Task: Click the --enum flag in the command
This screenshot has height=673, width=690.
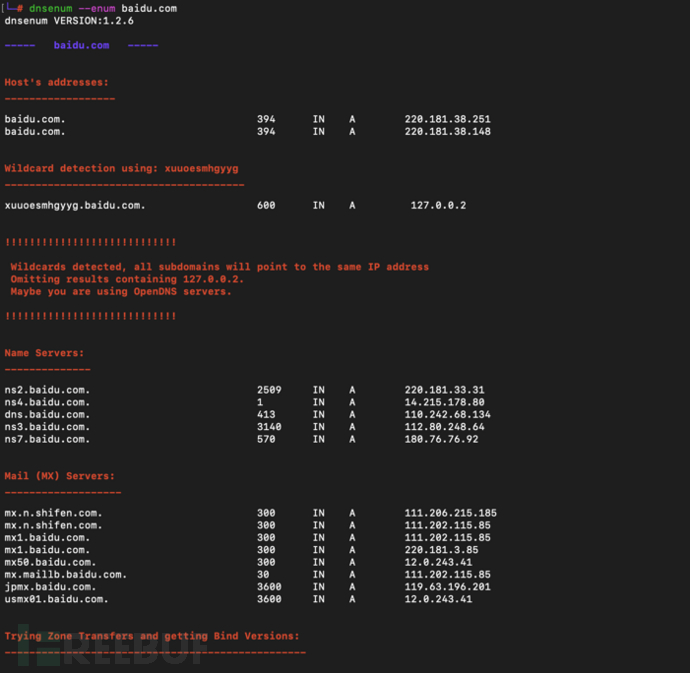Action: (x=97, y=8)
